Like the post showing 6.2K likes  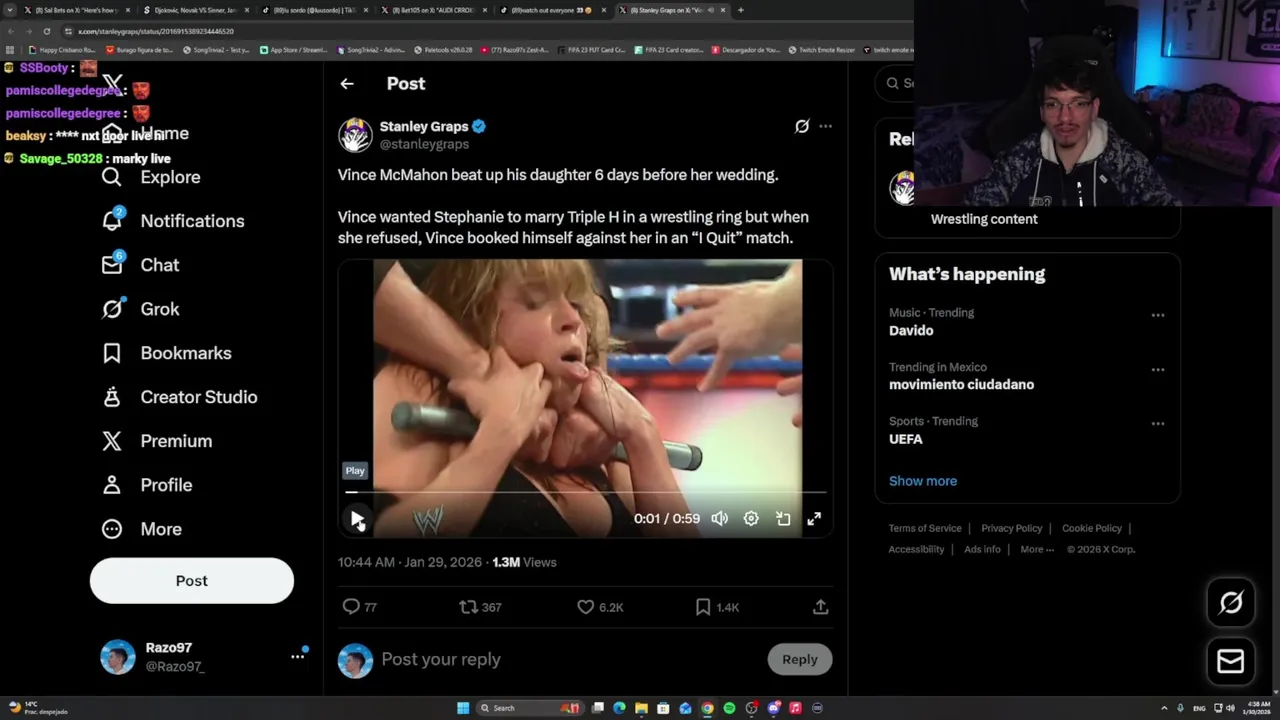click(x=600, y=607)
